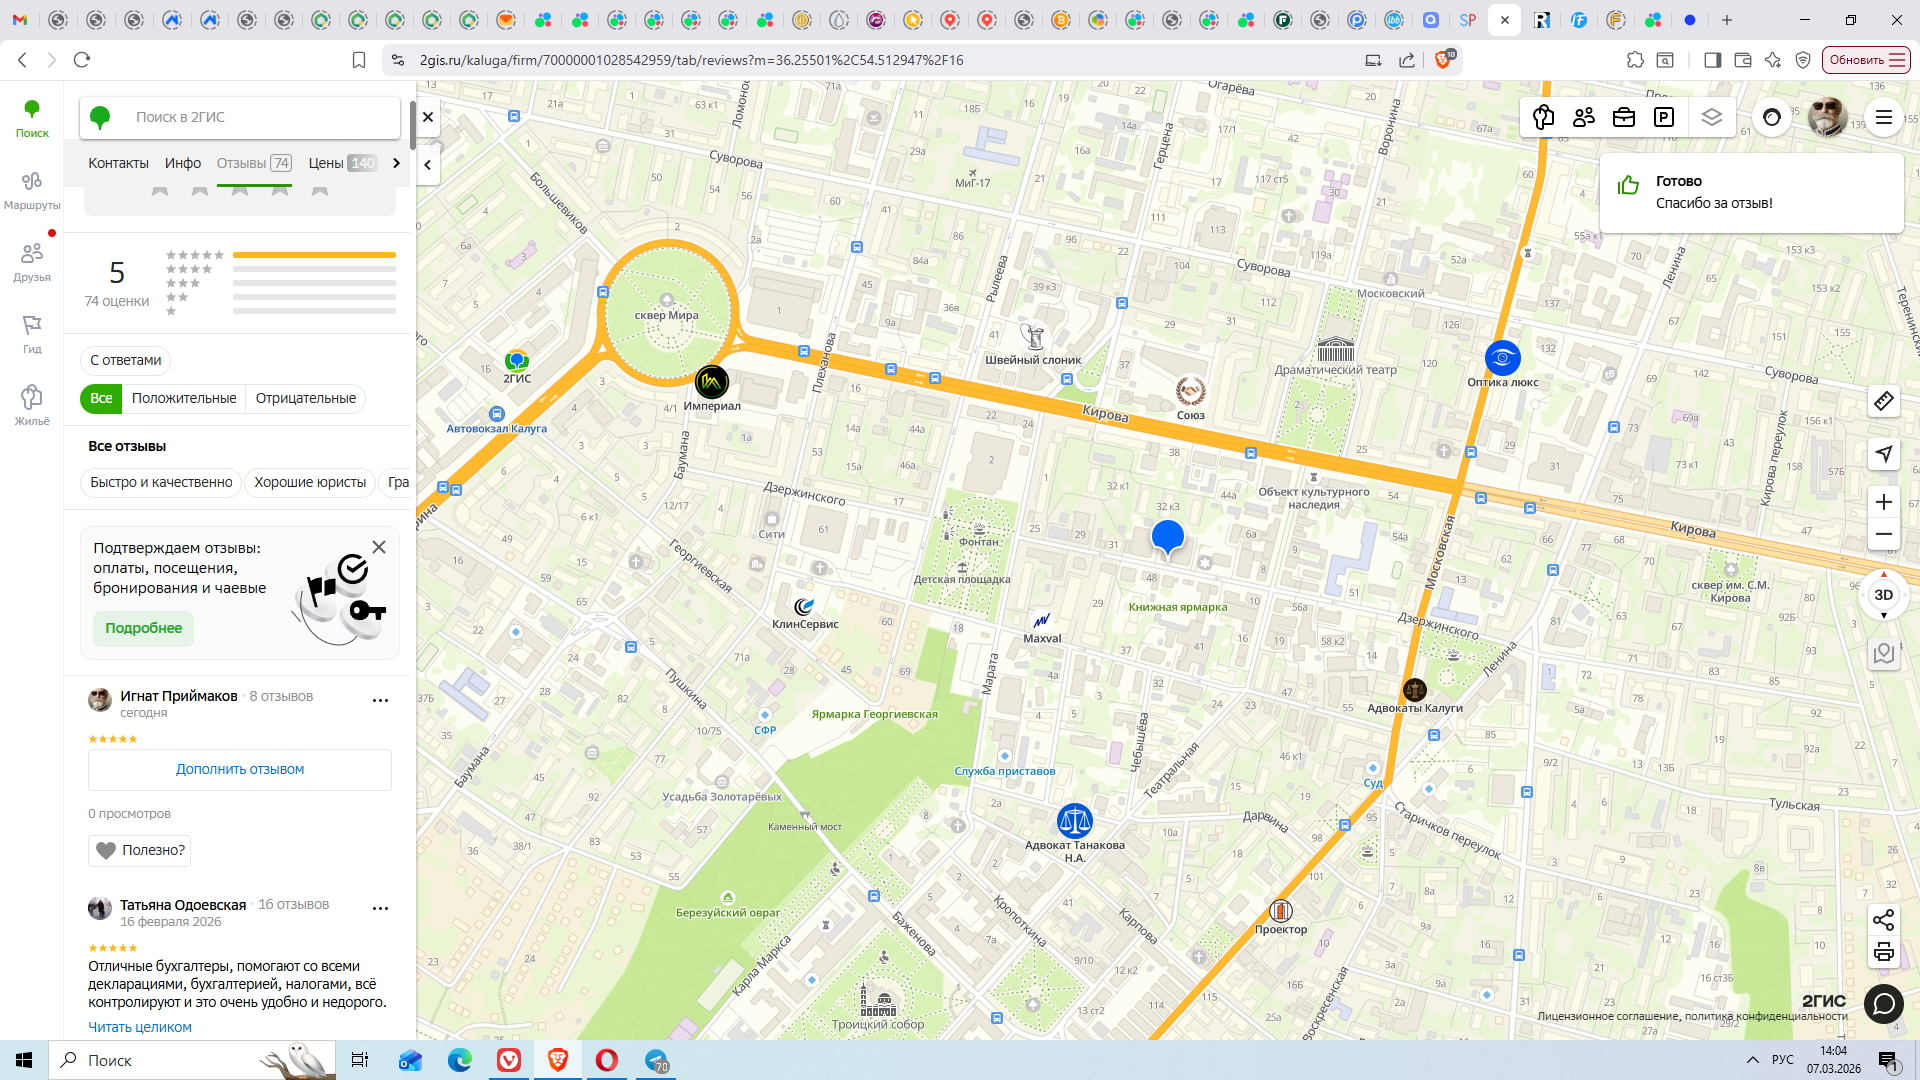Enable the С ответами filter
Screen dimensions: 1920x1080
[x=125, y=360]
